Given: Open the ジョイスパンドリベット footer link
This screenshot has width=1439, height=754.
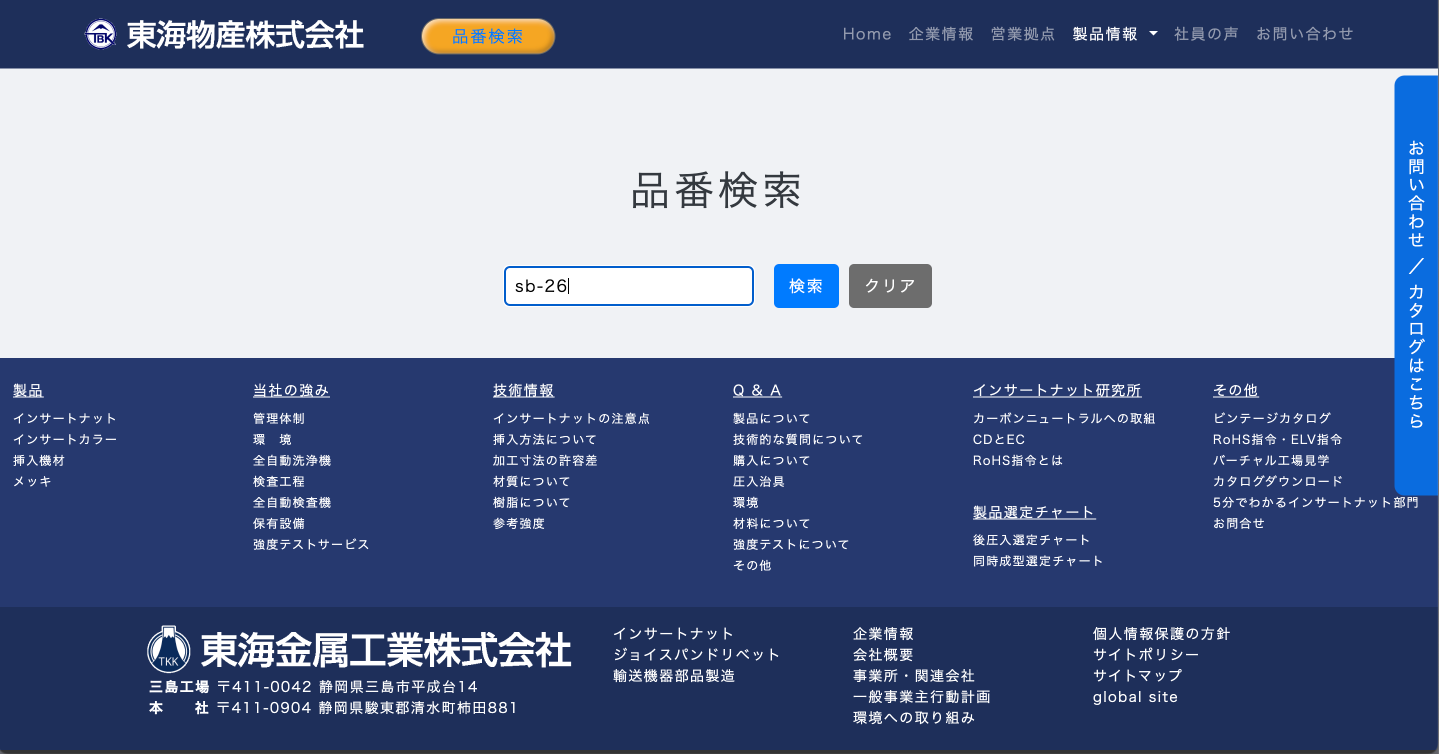Looking at the screenshot, I should pos(697,655).
